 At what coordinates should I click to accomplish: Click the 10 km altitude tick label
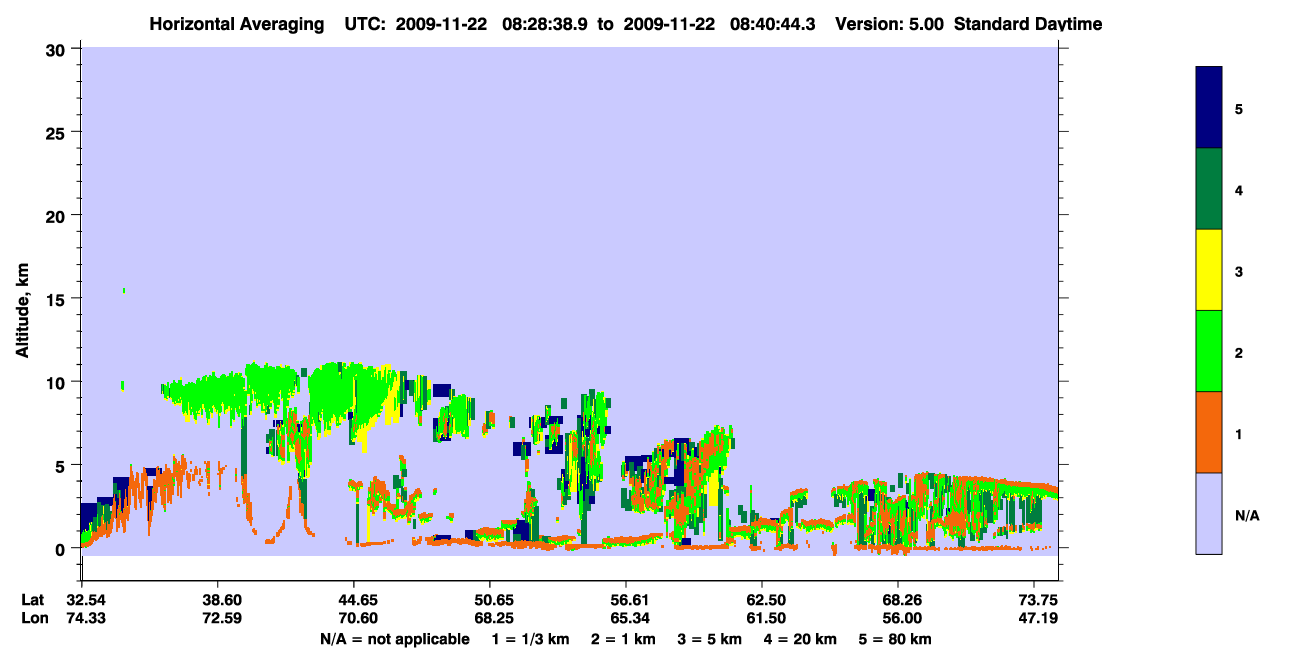[56, 382]
